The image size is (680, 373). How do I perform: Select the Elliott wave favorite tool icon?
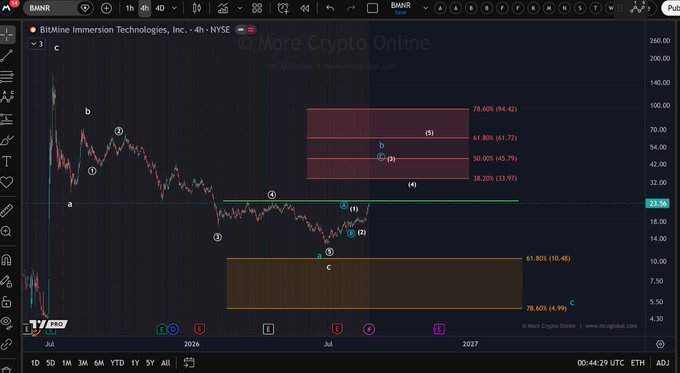(x=639, y=8)
